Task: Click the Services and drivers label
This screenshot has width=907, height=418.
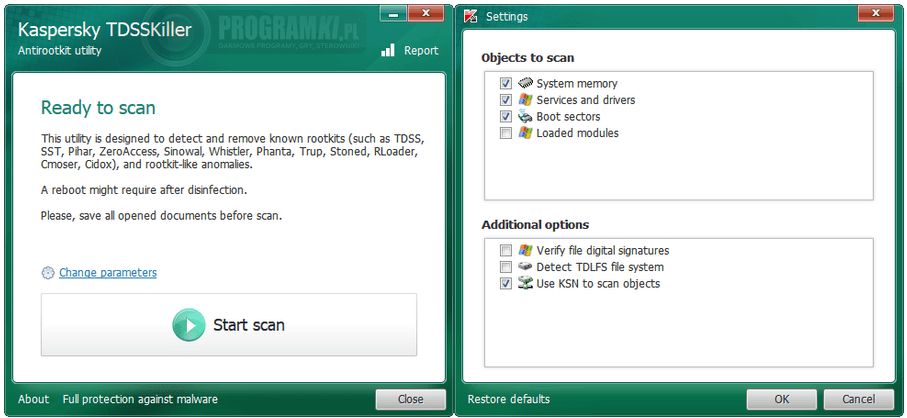Action: [585, 100]
